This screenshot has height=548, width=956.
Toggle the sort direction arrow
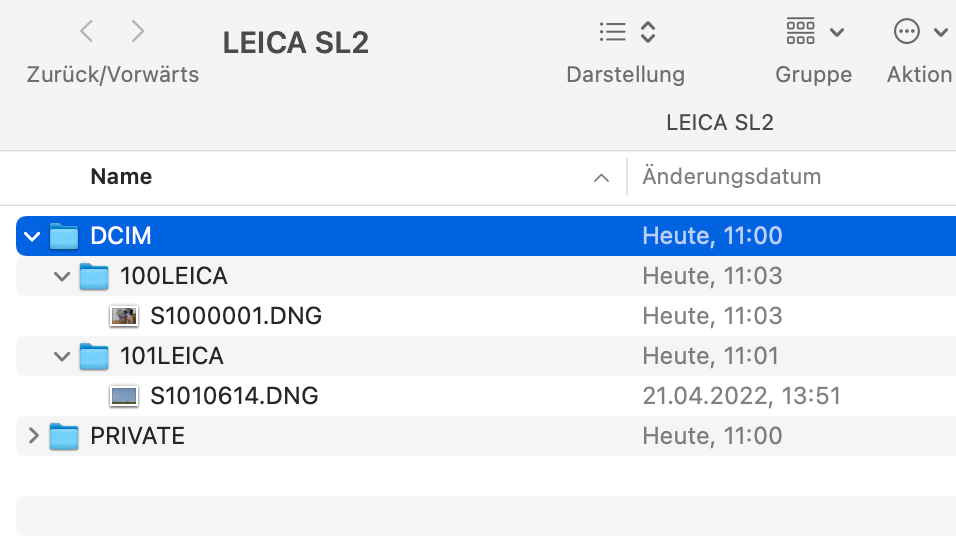pyautogui.click(x=601, y=178)
